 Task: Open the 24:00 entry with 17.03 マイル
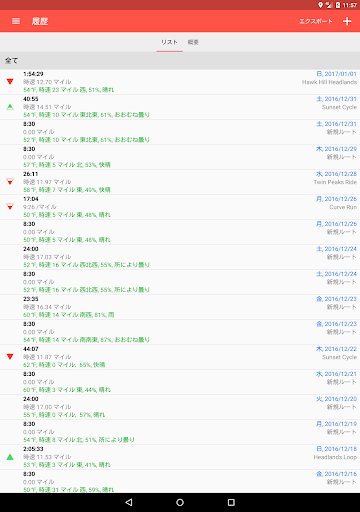pos(180,257)
